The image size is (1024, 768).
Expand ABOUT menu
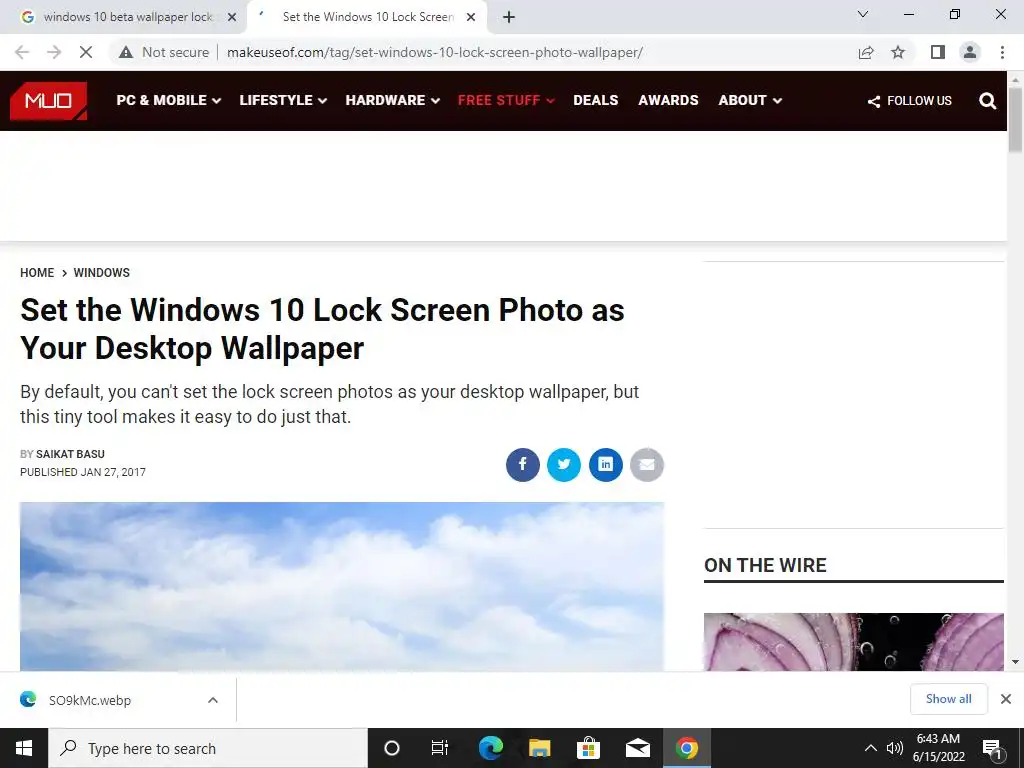[x=750, y=101]
